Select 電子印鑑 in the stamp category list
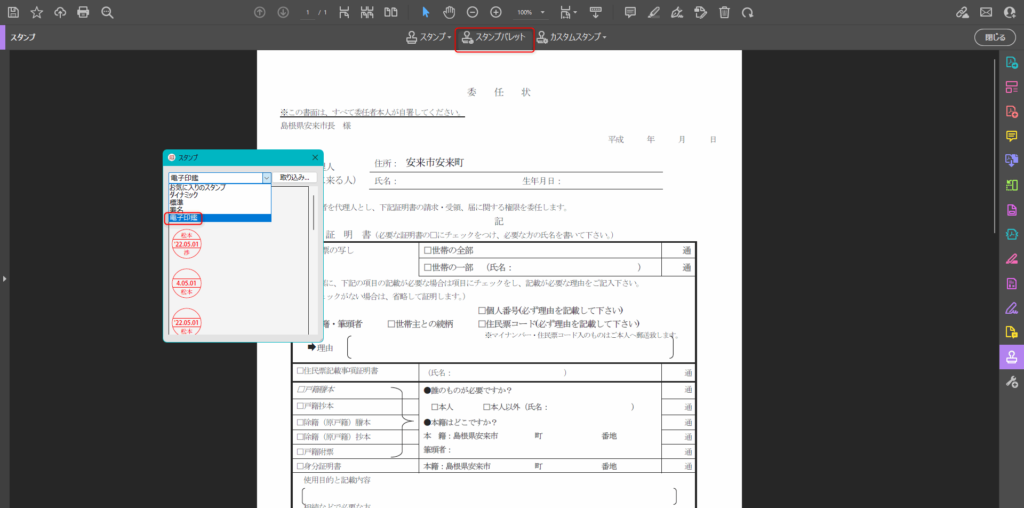The height and width of the screenshot is (508, 1024). coord(219,217)
